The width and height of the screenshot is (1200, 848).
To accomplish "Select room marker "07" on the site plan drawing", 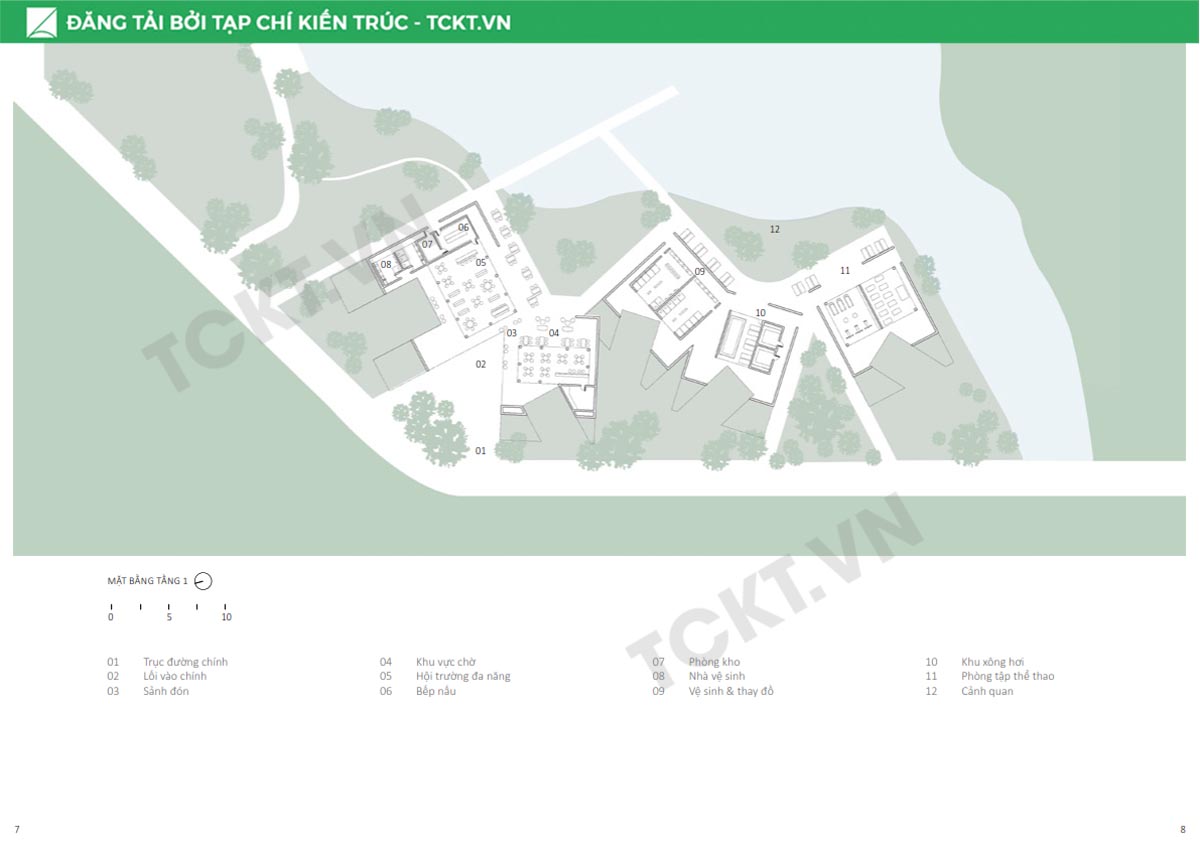I will 427,244.
